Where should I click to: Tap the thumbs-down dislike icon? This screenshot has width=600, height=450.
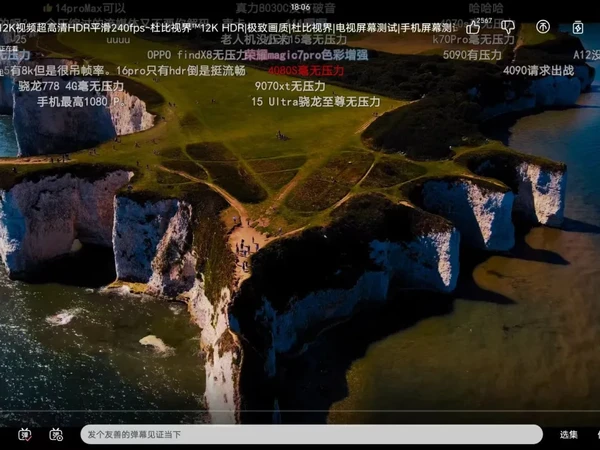[x=507, y=27]
